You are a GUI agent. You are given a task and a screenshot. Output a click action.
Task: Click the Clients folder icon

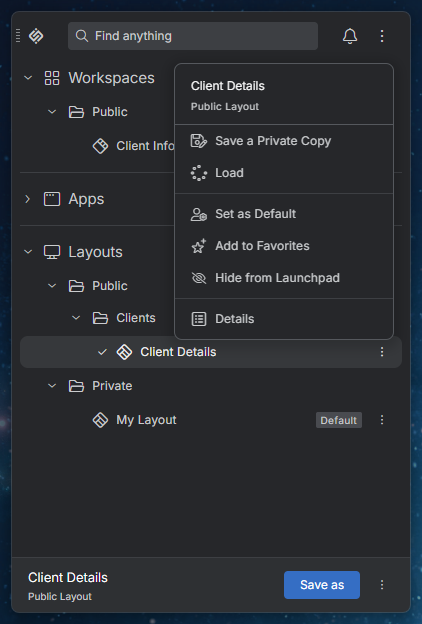100,318
